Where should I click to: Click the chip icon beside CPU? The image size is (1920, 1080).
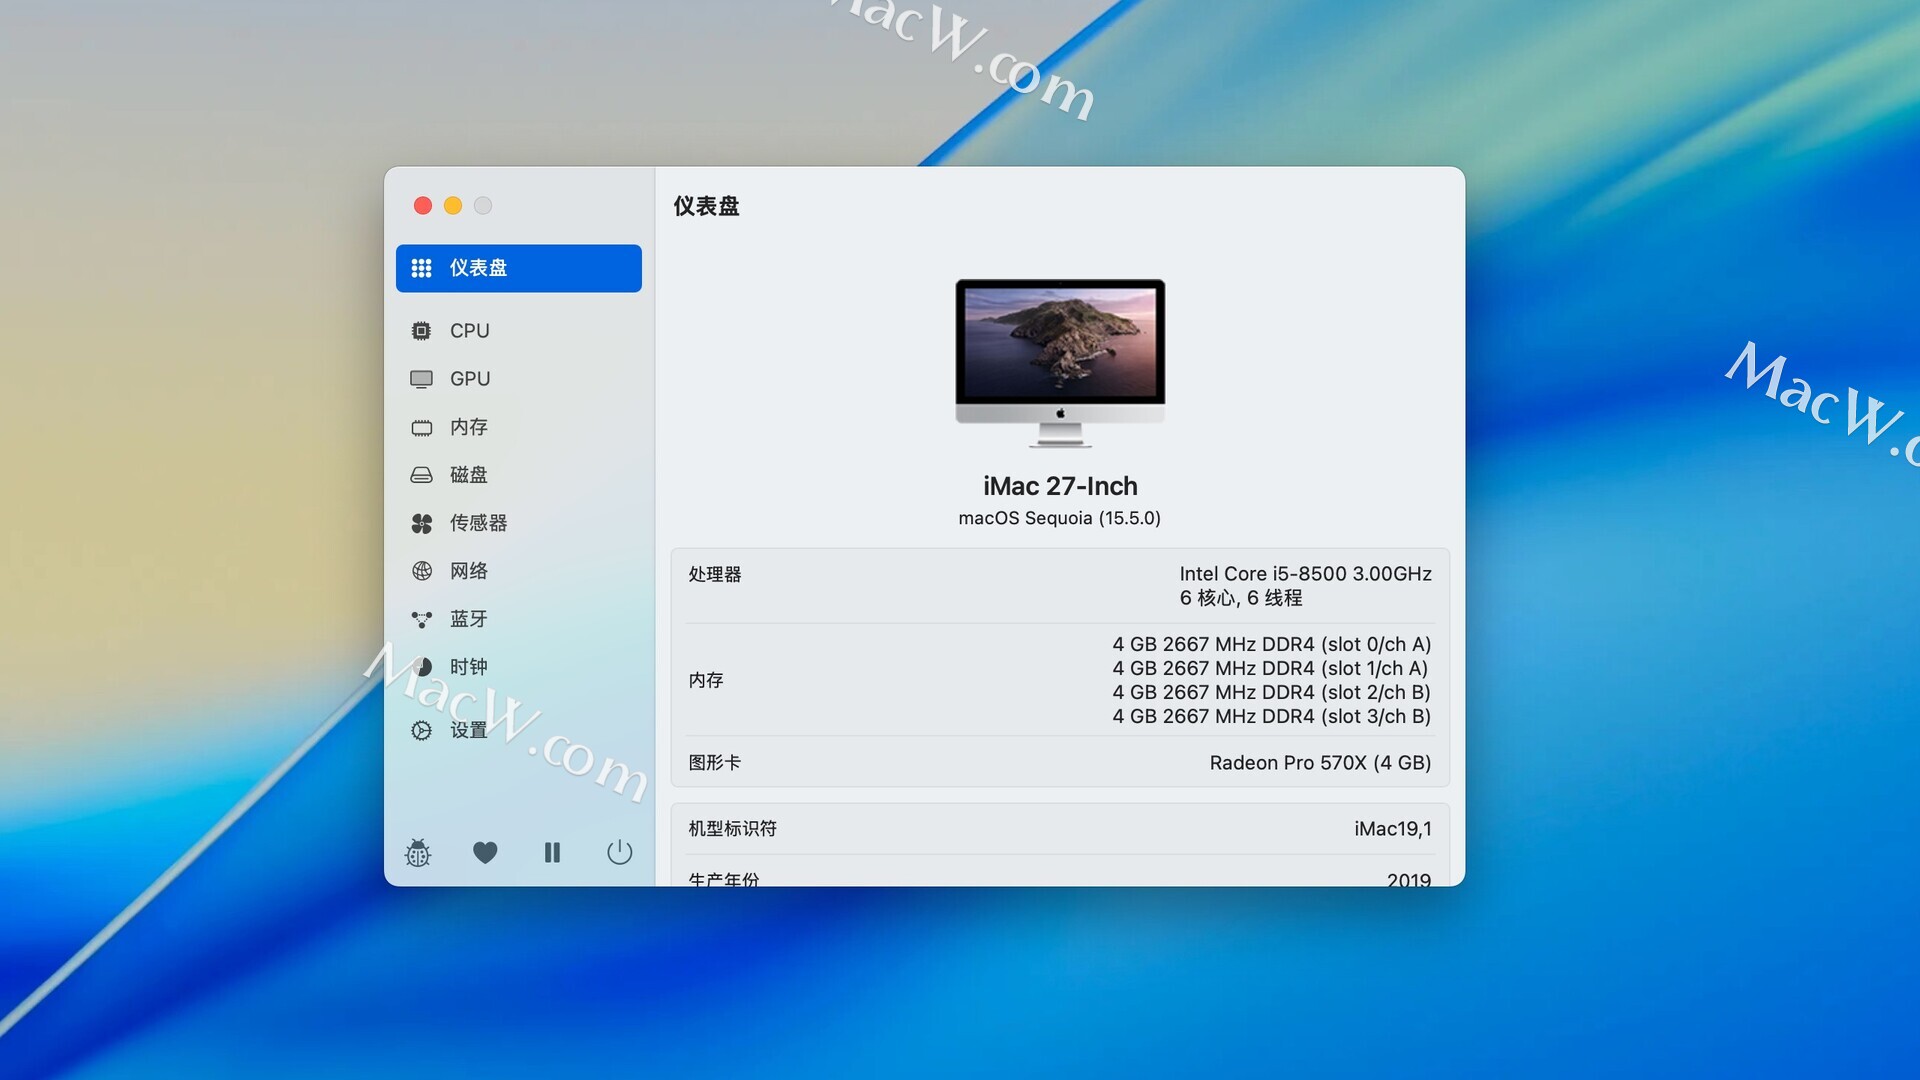(x=422, y=331)
